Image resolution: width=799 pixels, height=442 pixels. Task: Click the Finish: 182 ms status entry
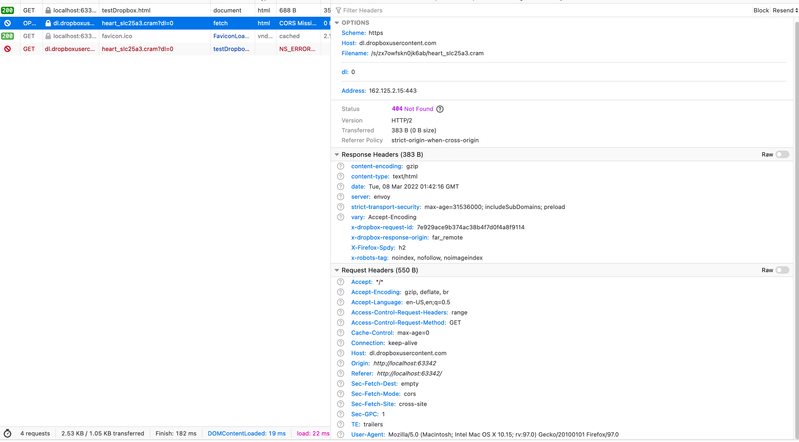(x=176, y=433)
